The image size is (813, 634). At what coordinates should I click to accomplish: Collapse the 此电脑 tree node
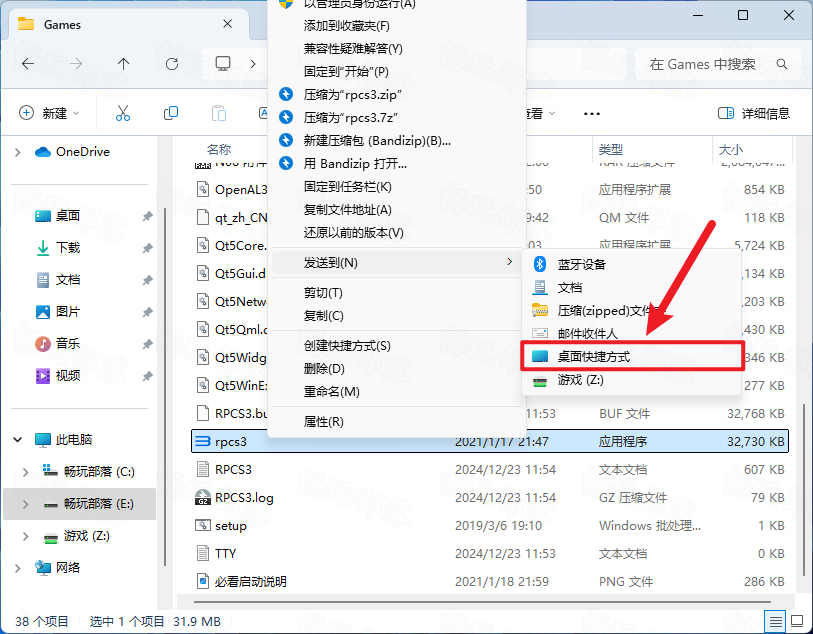18,440
